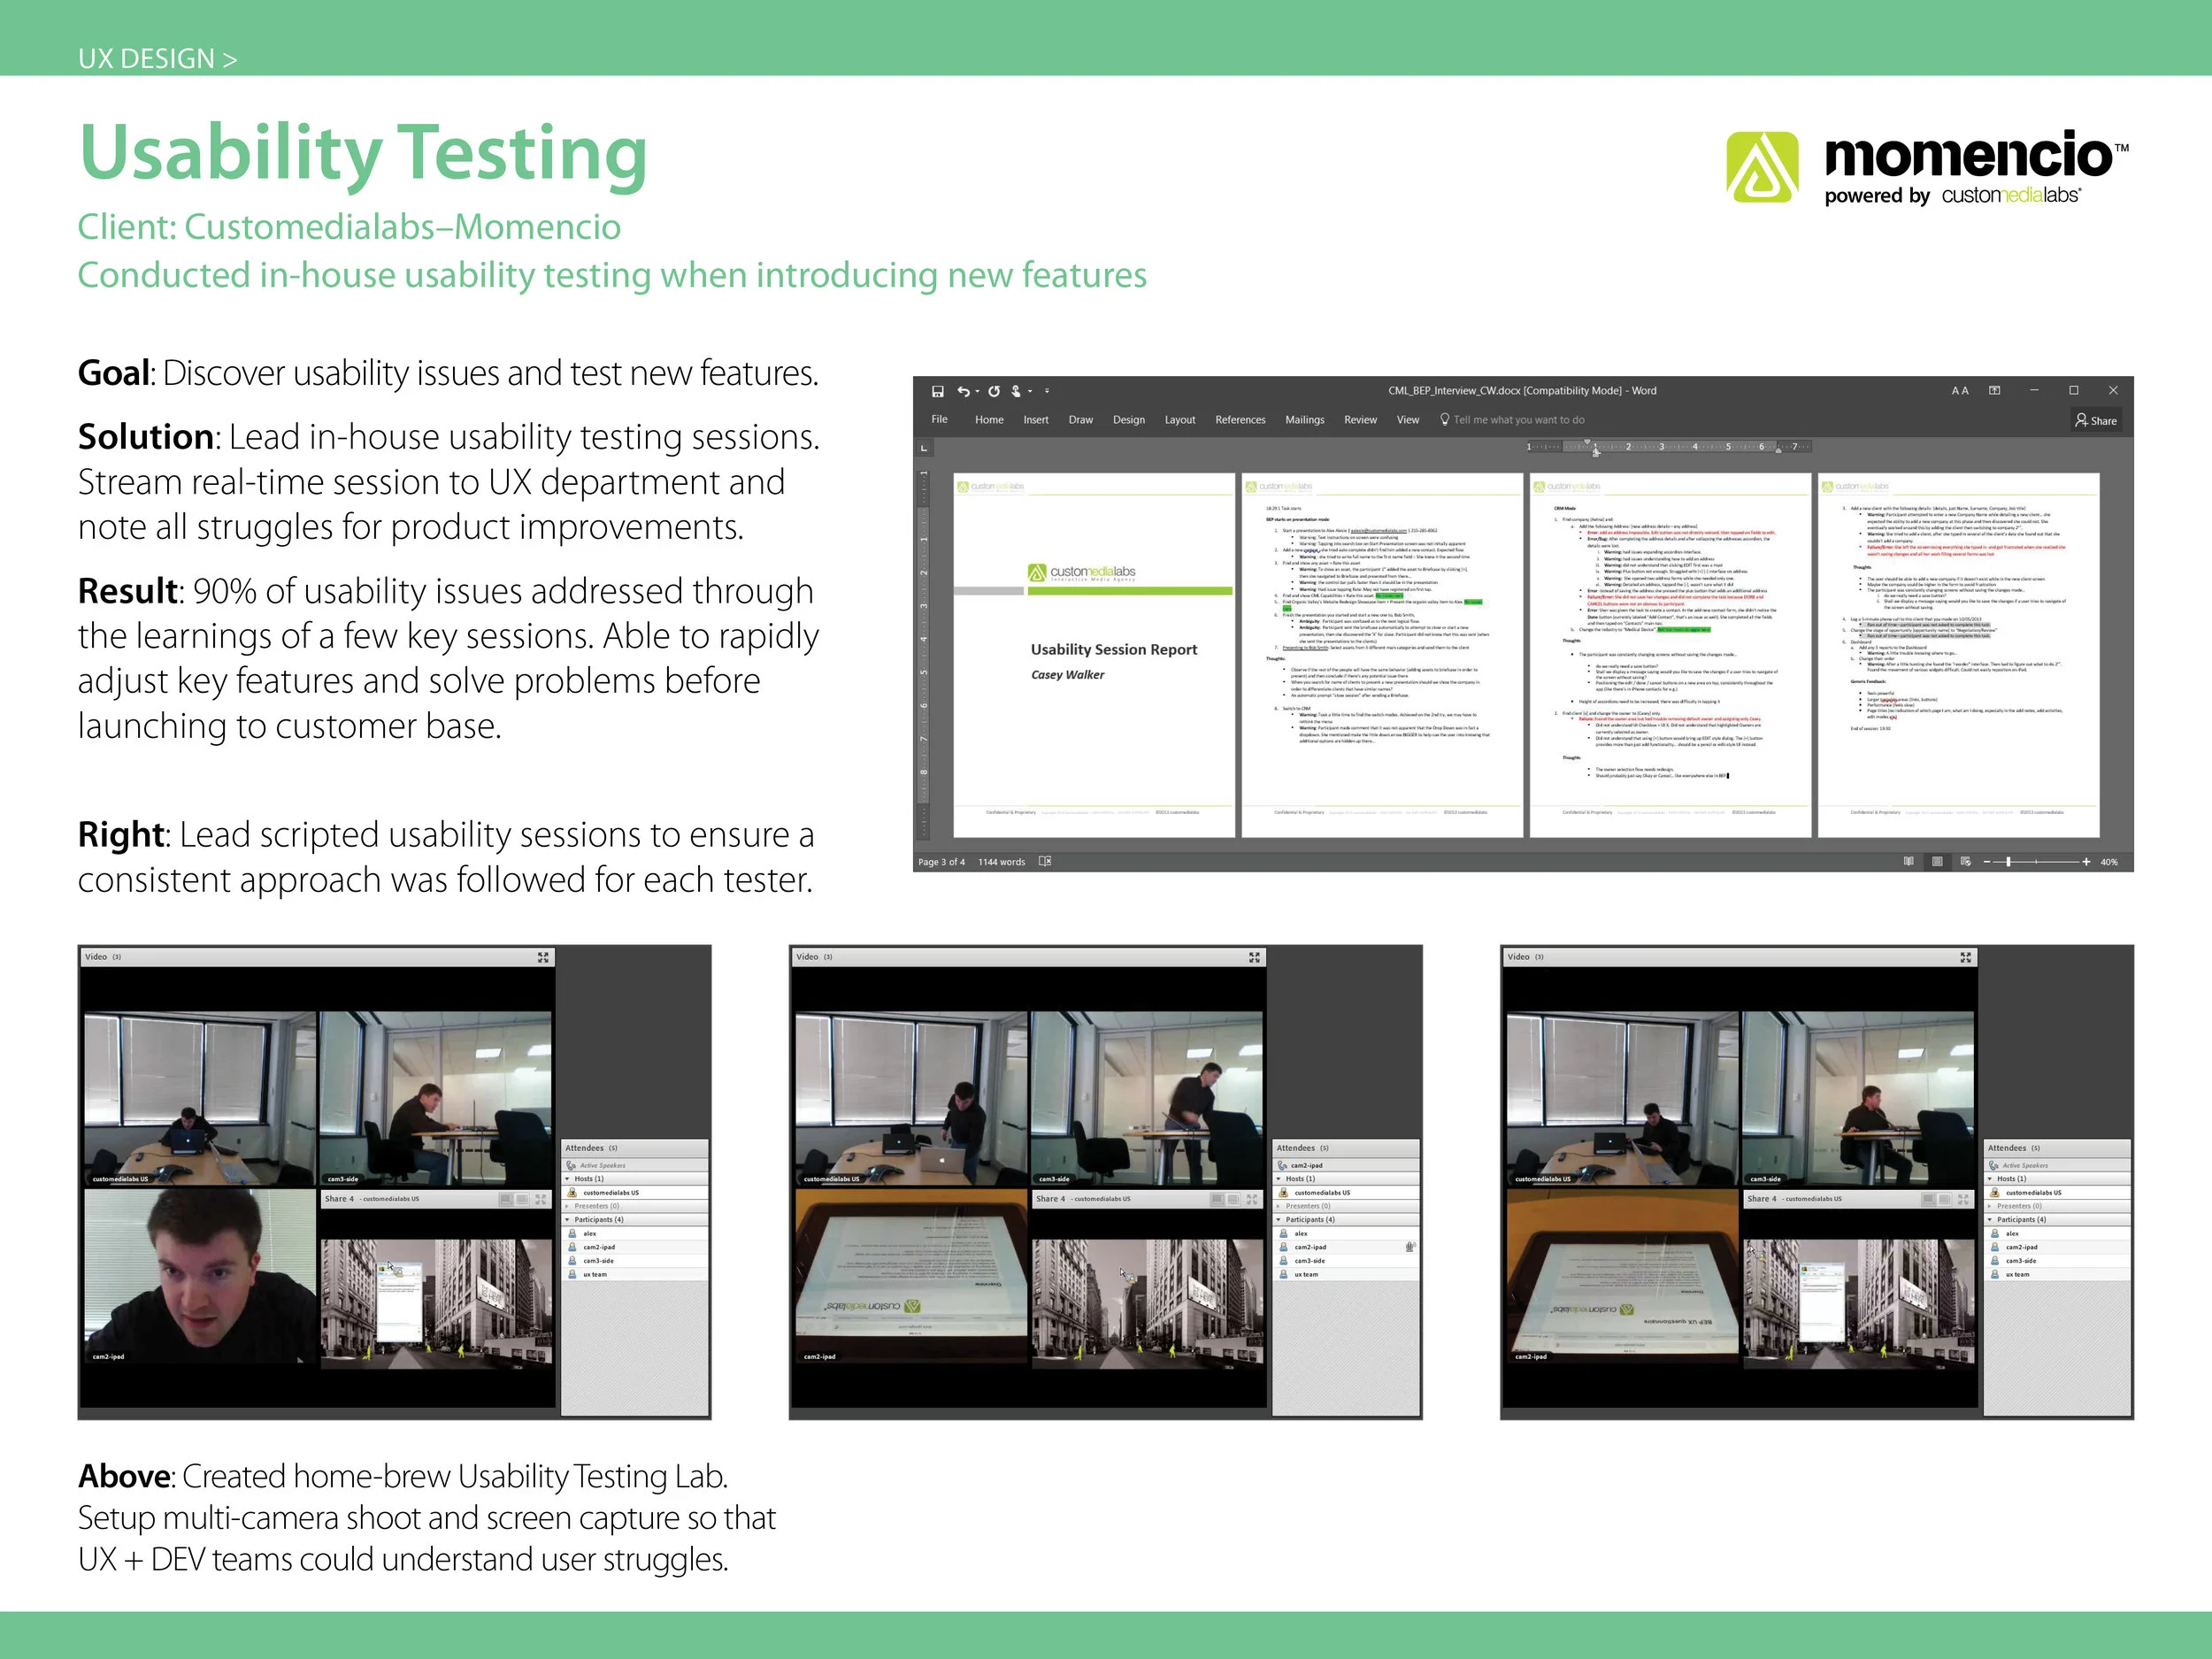Maximize the Share 4 pod in the middle meeting
This screenshot has width=2212, height=1659.
pos(1252,1199)
